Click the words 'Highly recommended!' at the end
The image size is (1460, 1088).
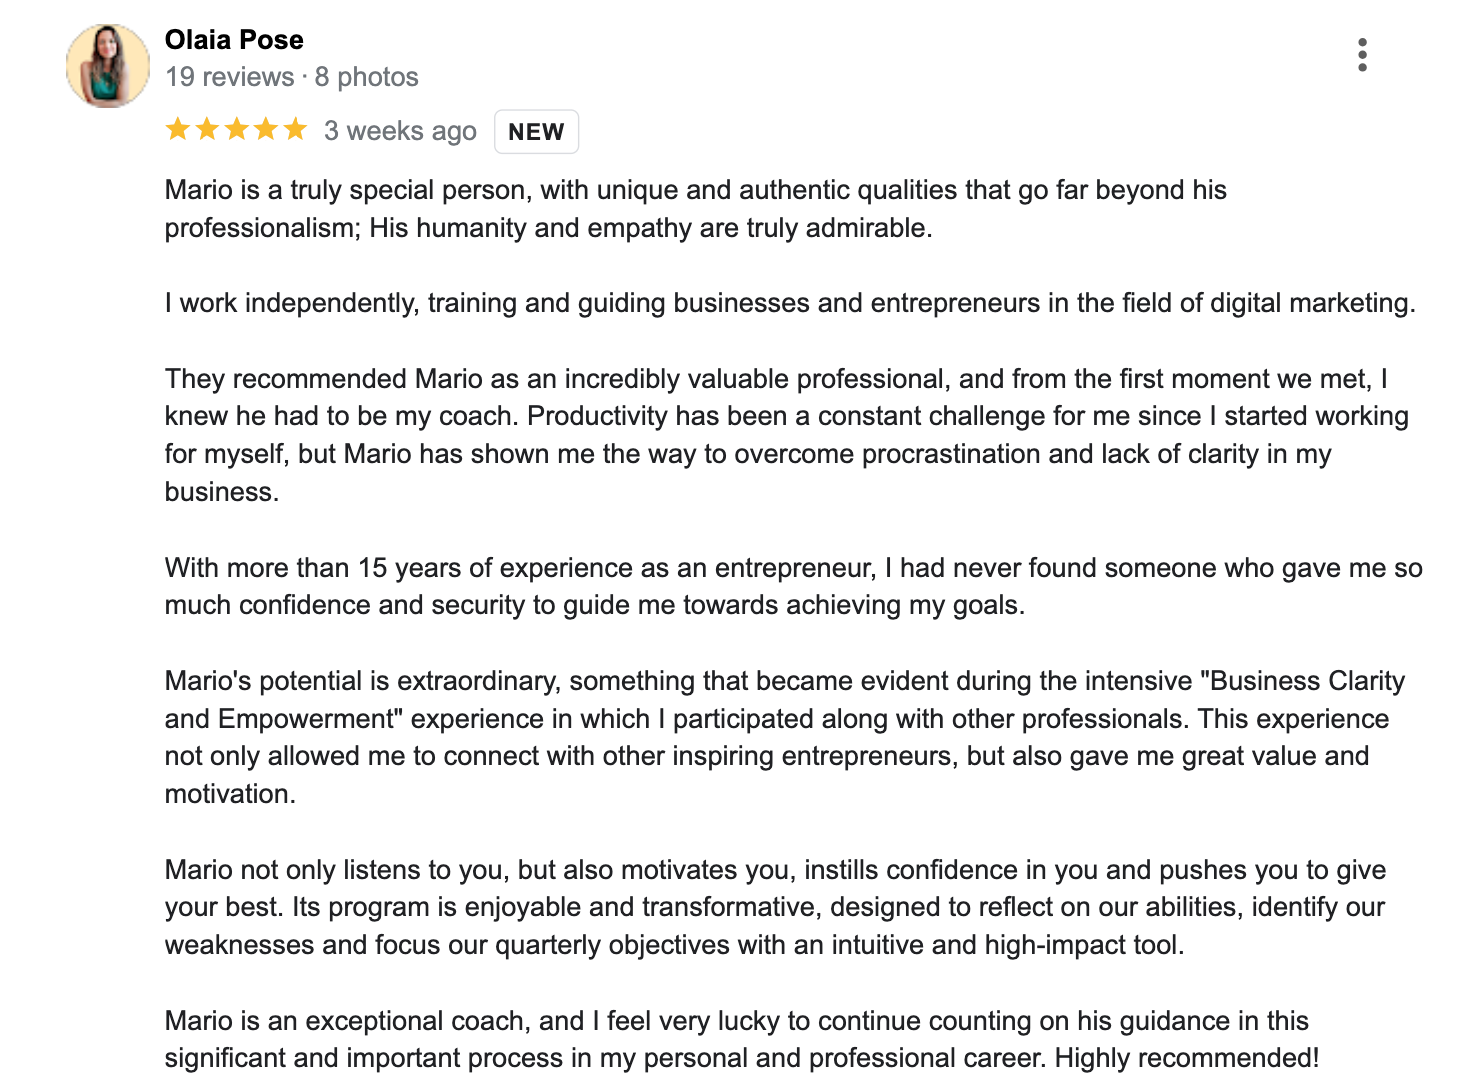(x=1187, y=1058)
